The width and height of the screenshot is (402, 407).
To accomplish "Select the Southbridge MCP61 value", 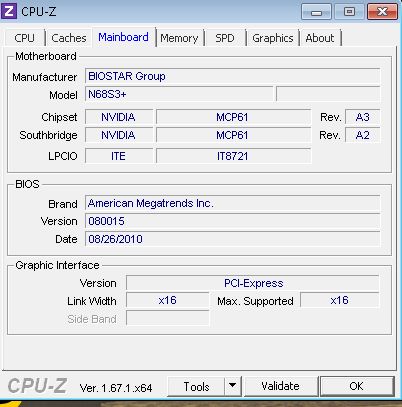I will tap(233, 135).
